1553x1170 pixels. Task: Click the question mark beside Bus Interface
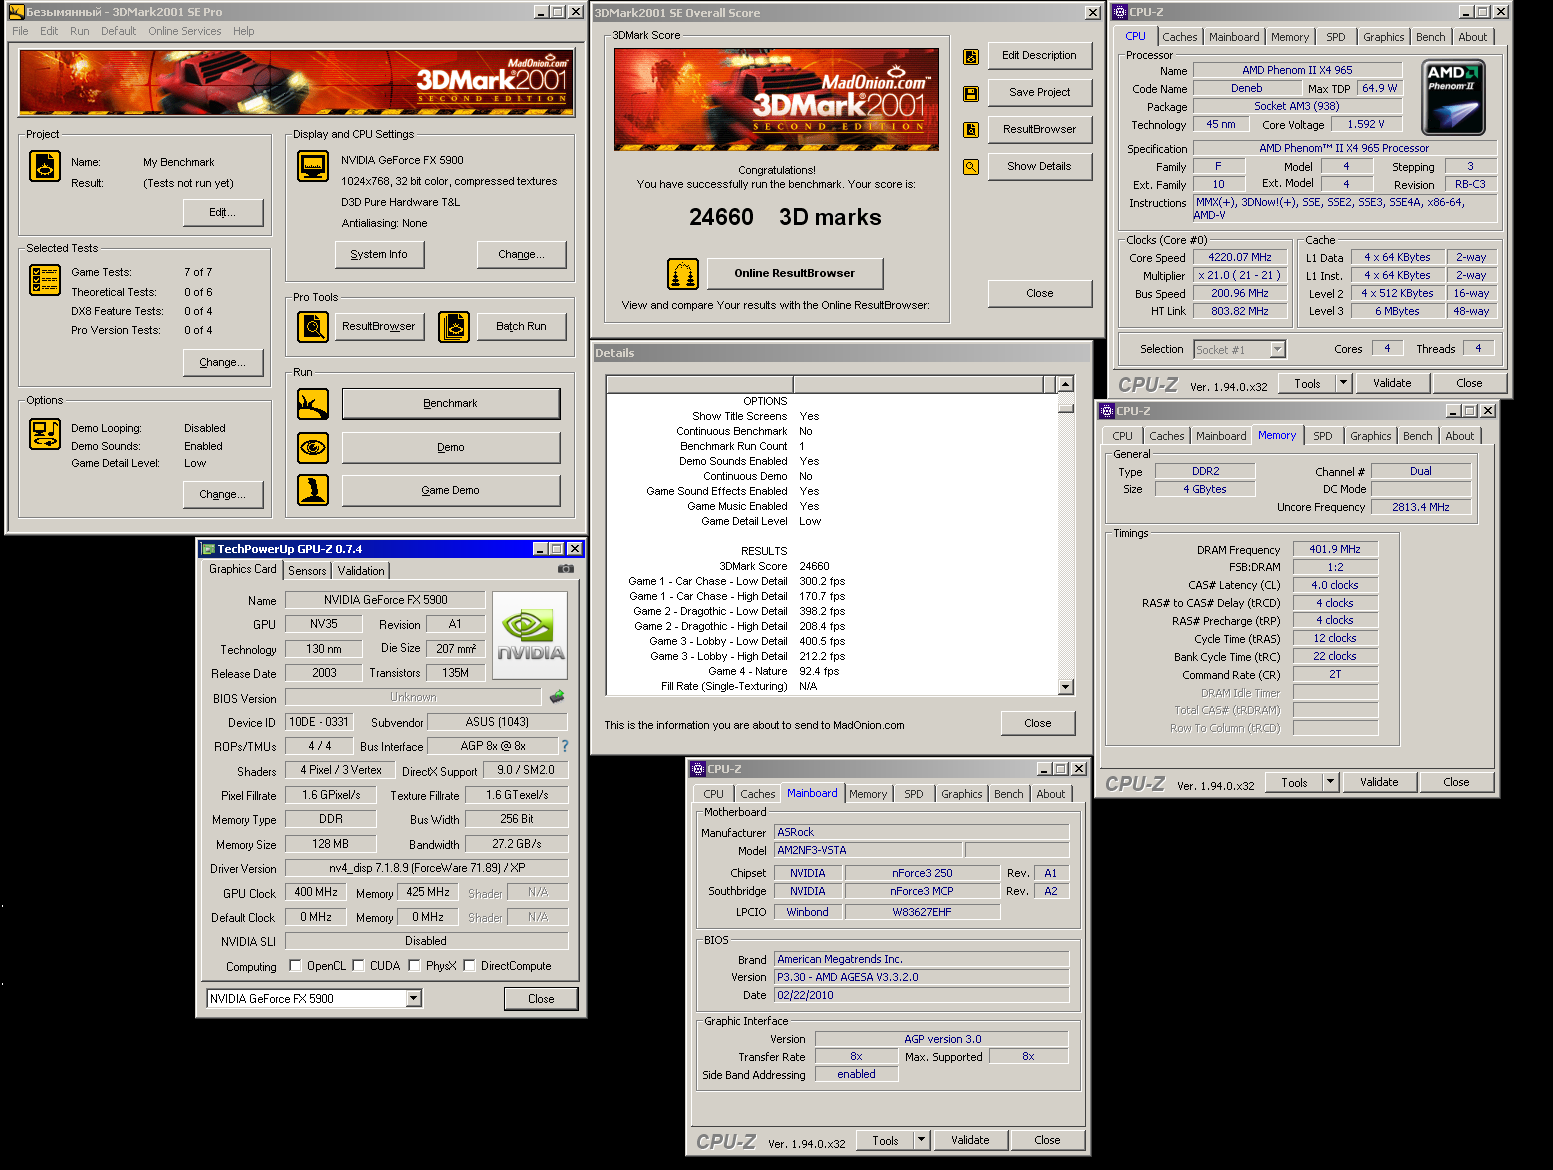point(565,746)
